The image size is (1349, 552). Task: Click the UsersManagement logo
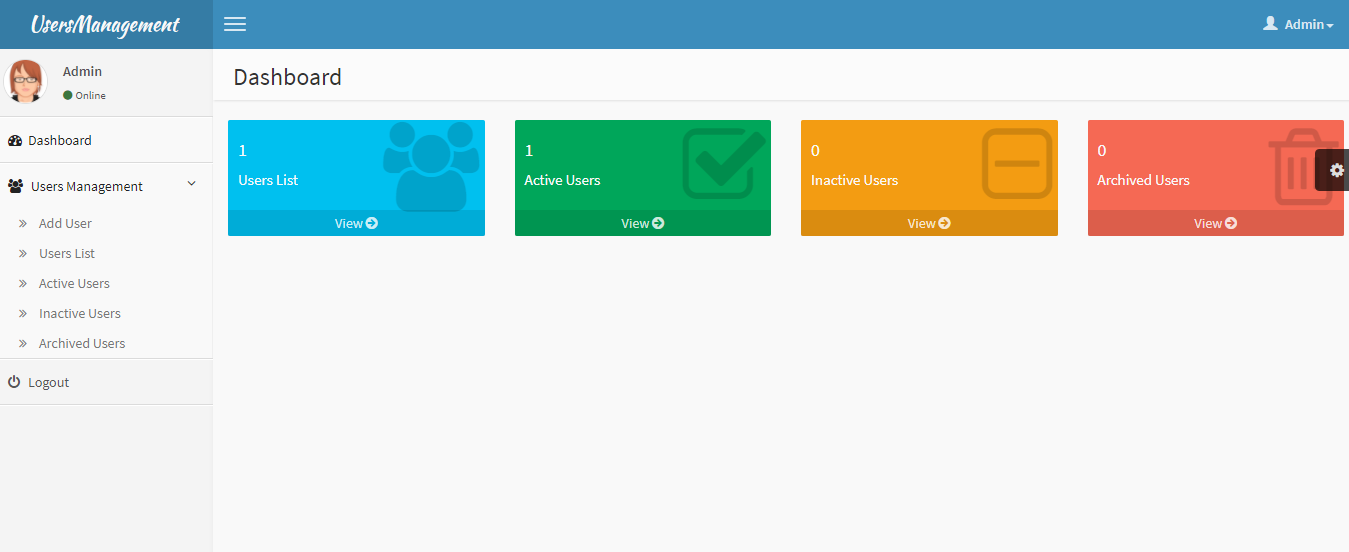click(x=105, y=25)
